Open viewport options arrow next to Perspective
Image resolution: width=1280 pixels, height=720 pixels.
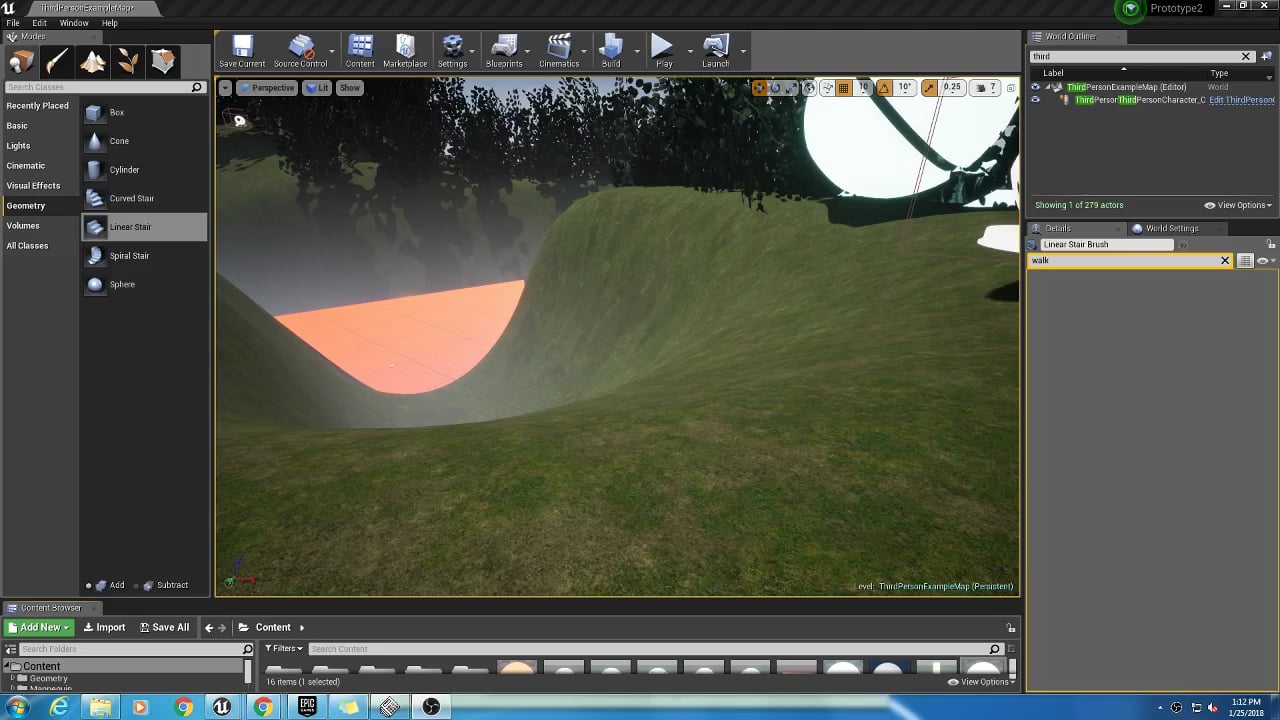(226, 88)
